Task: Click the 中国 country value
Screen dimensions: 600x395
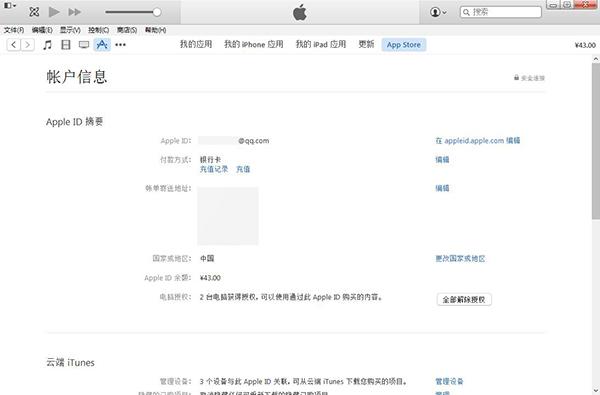Action: point(207,259)
